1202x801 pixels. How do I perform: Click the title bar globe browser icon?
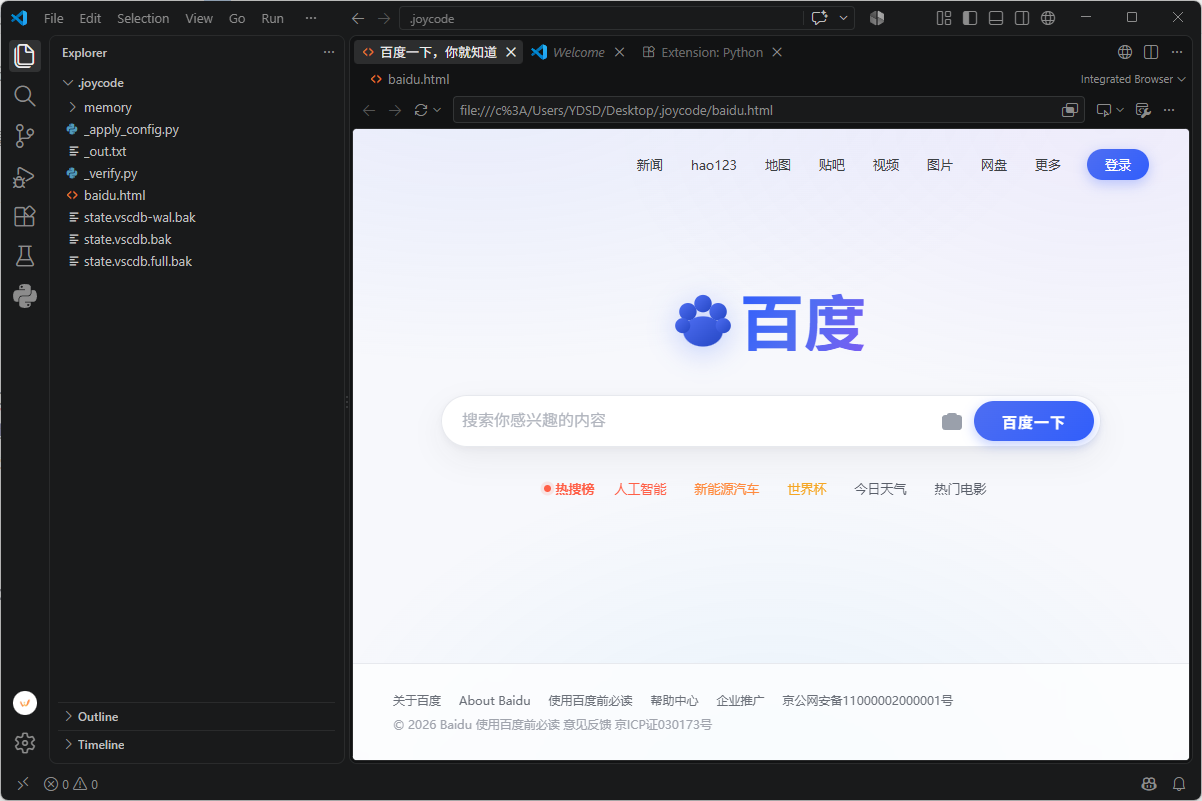(1048, 18)
